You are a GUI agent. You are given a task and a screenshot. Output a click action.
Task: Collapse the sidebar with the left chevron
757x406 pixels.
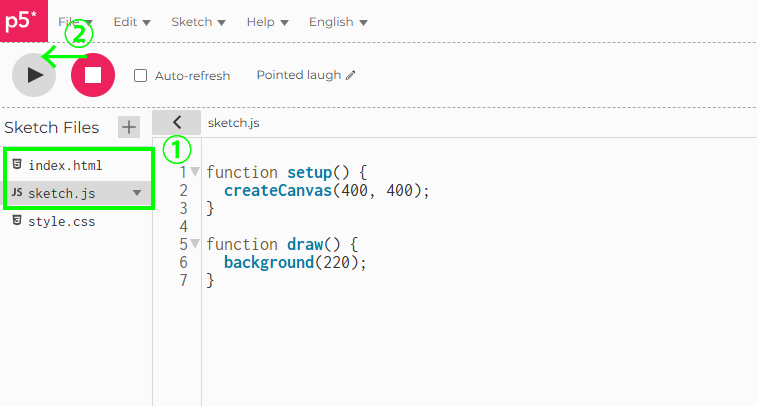pyautogui.click(x=177, y=122)
